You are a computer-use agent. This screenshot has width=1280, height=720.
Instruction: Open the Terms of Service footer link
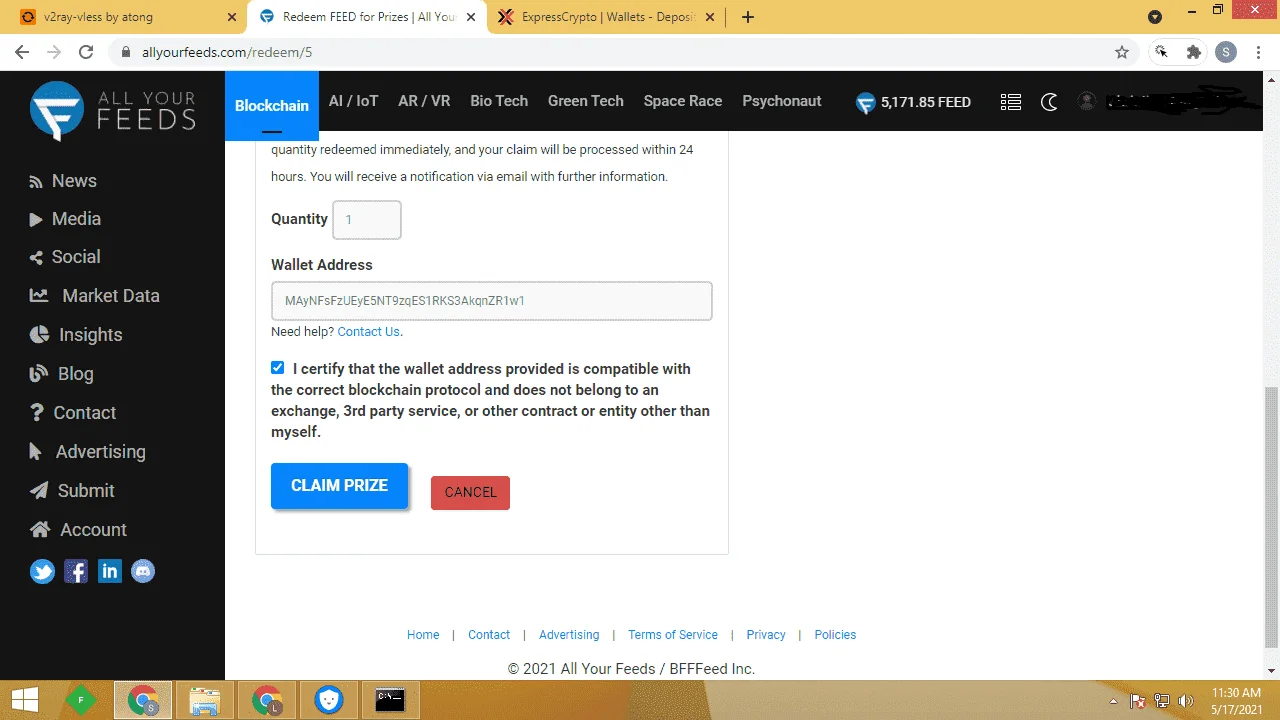point(673,635)
